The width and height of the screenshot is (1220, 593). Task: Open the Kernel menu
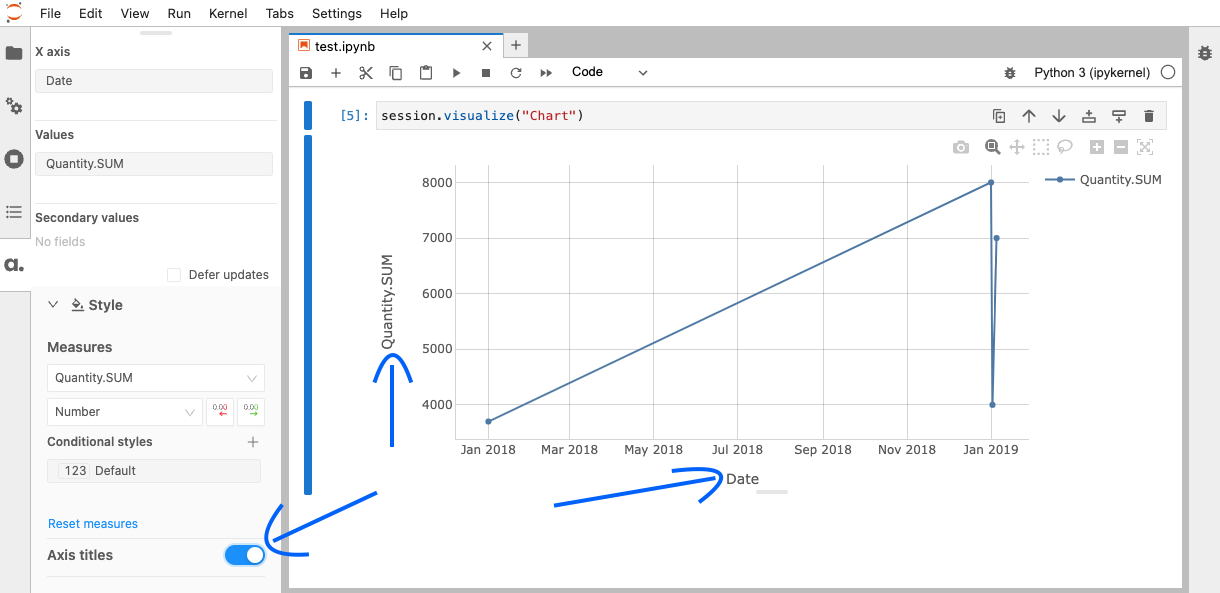tap(228, 13)
